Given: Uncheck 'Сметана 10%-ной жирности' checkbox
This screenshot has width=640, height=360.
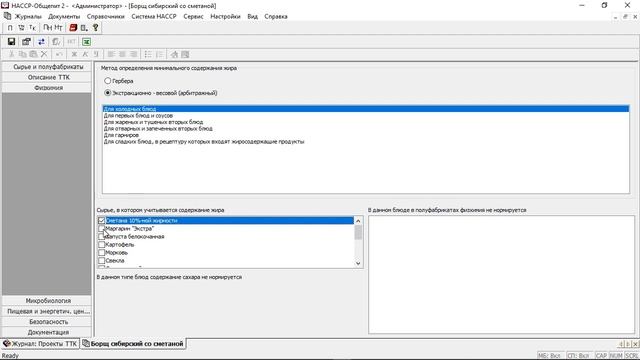Looking at the screenshot, I should [102, 220].
